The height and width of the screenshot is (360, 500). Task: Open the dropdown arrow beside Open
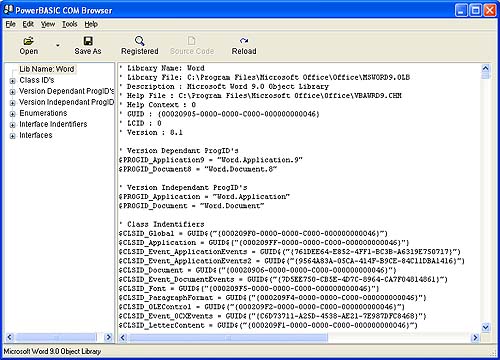[x=58, y=45]
